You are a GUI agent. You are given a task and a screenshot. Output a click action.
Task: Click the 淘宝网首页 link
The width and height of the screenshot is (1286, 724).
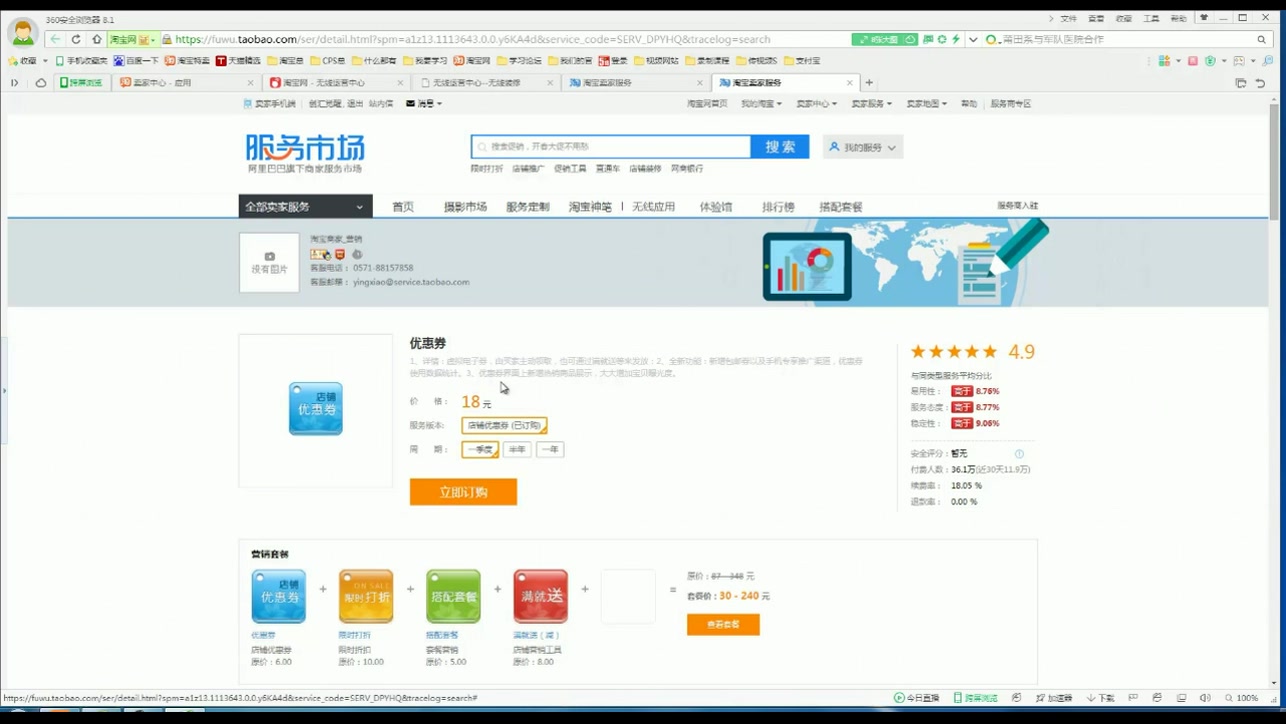tap(707, 104)
